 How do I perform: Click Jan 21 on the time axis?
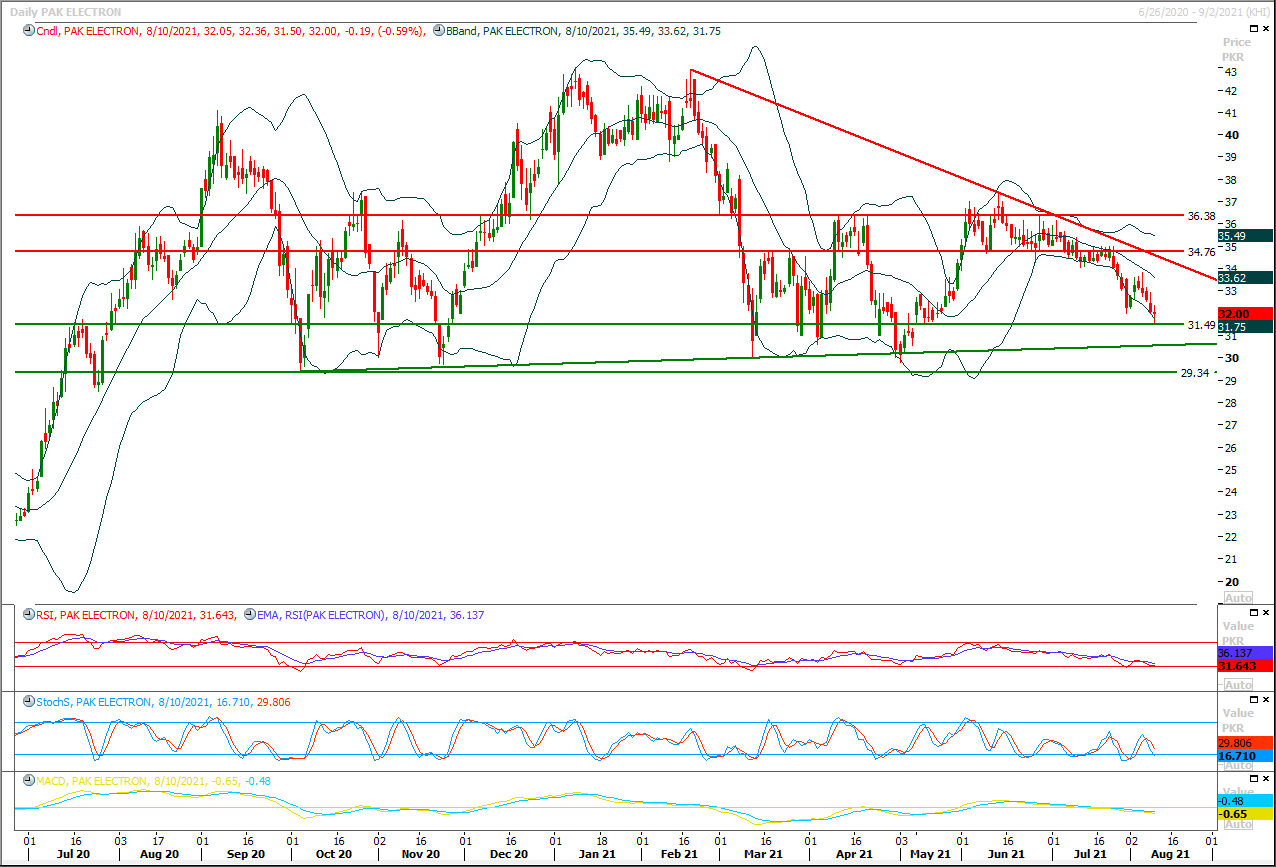click(x=597, y=855)
